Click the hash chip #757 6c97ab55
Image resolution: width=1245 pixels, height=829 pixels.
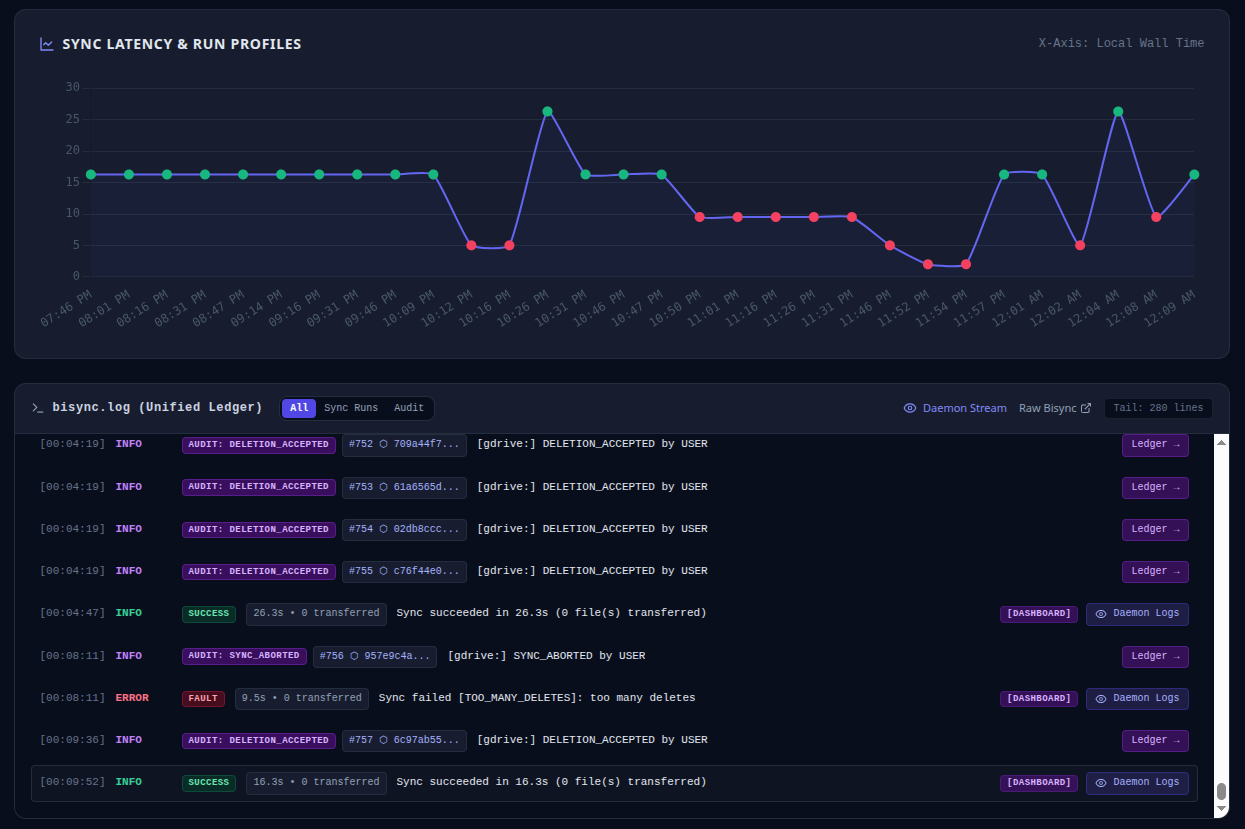(404, 740)
